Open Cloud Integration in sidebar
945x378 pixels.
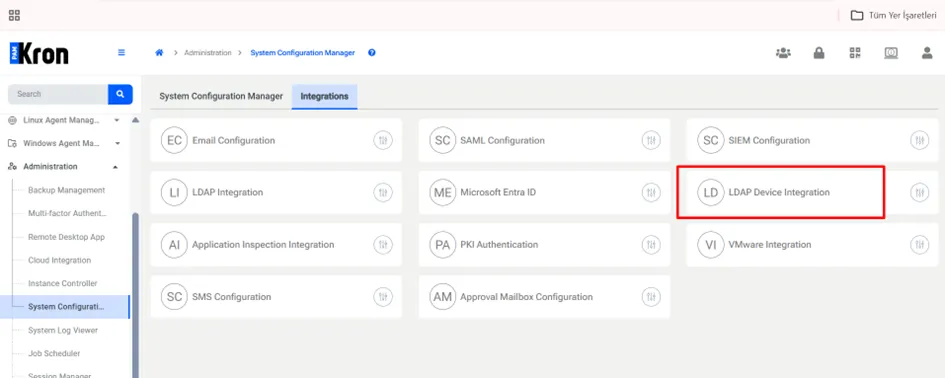coord(60,260)
